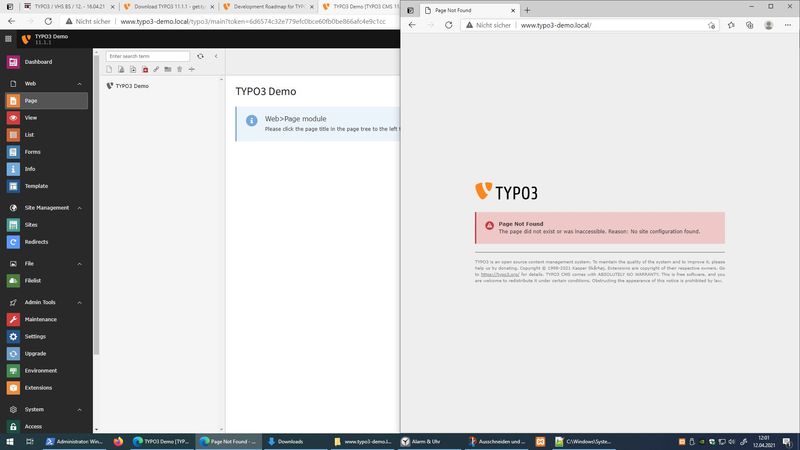Switch to the Download TYPO3 11.1.1 tab
The image size is (800, 450).
169,7
